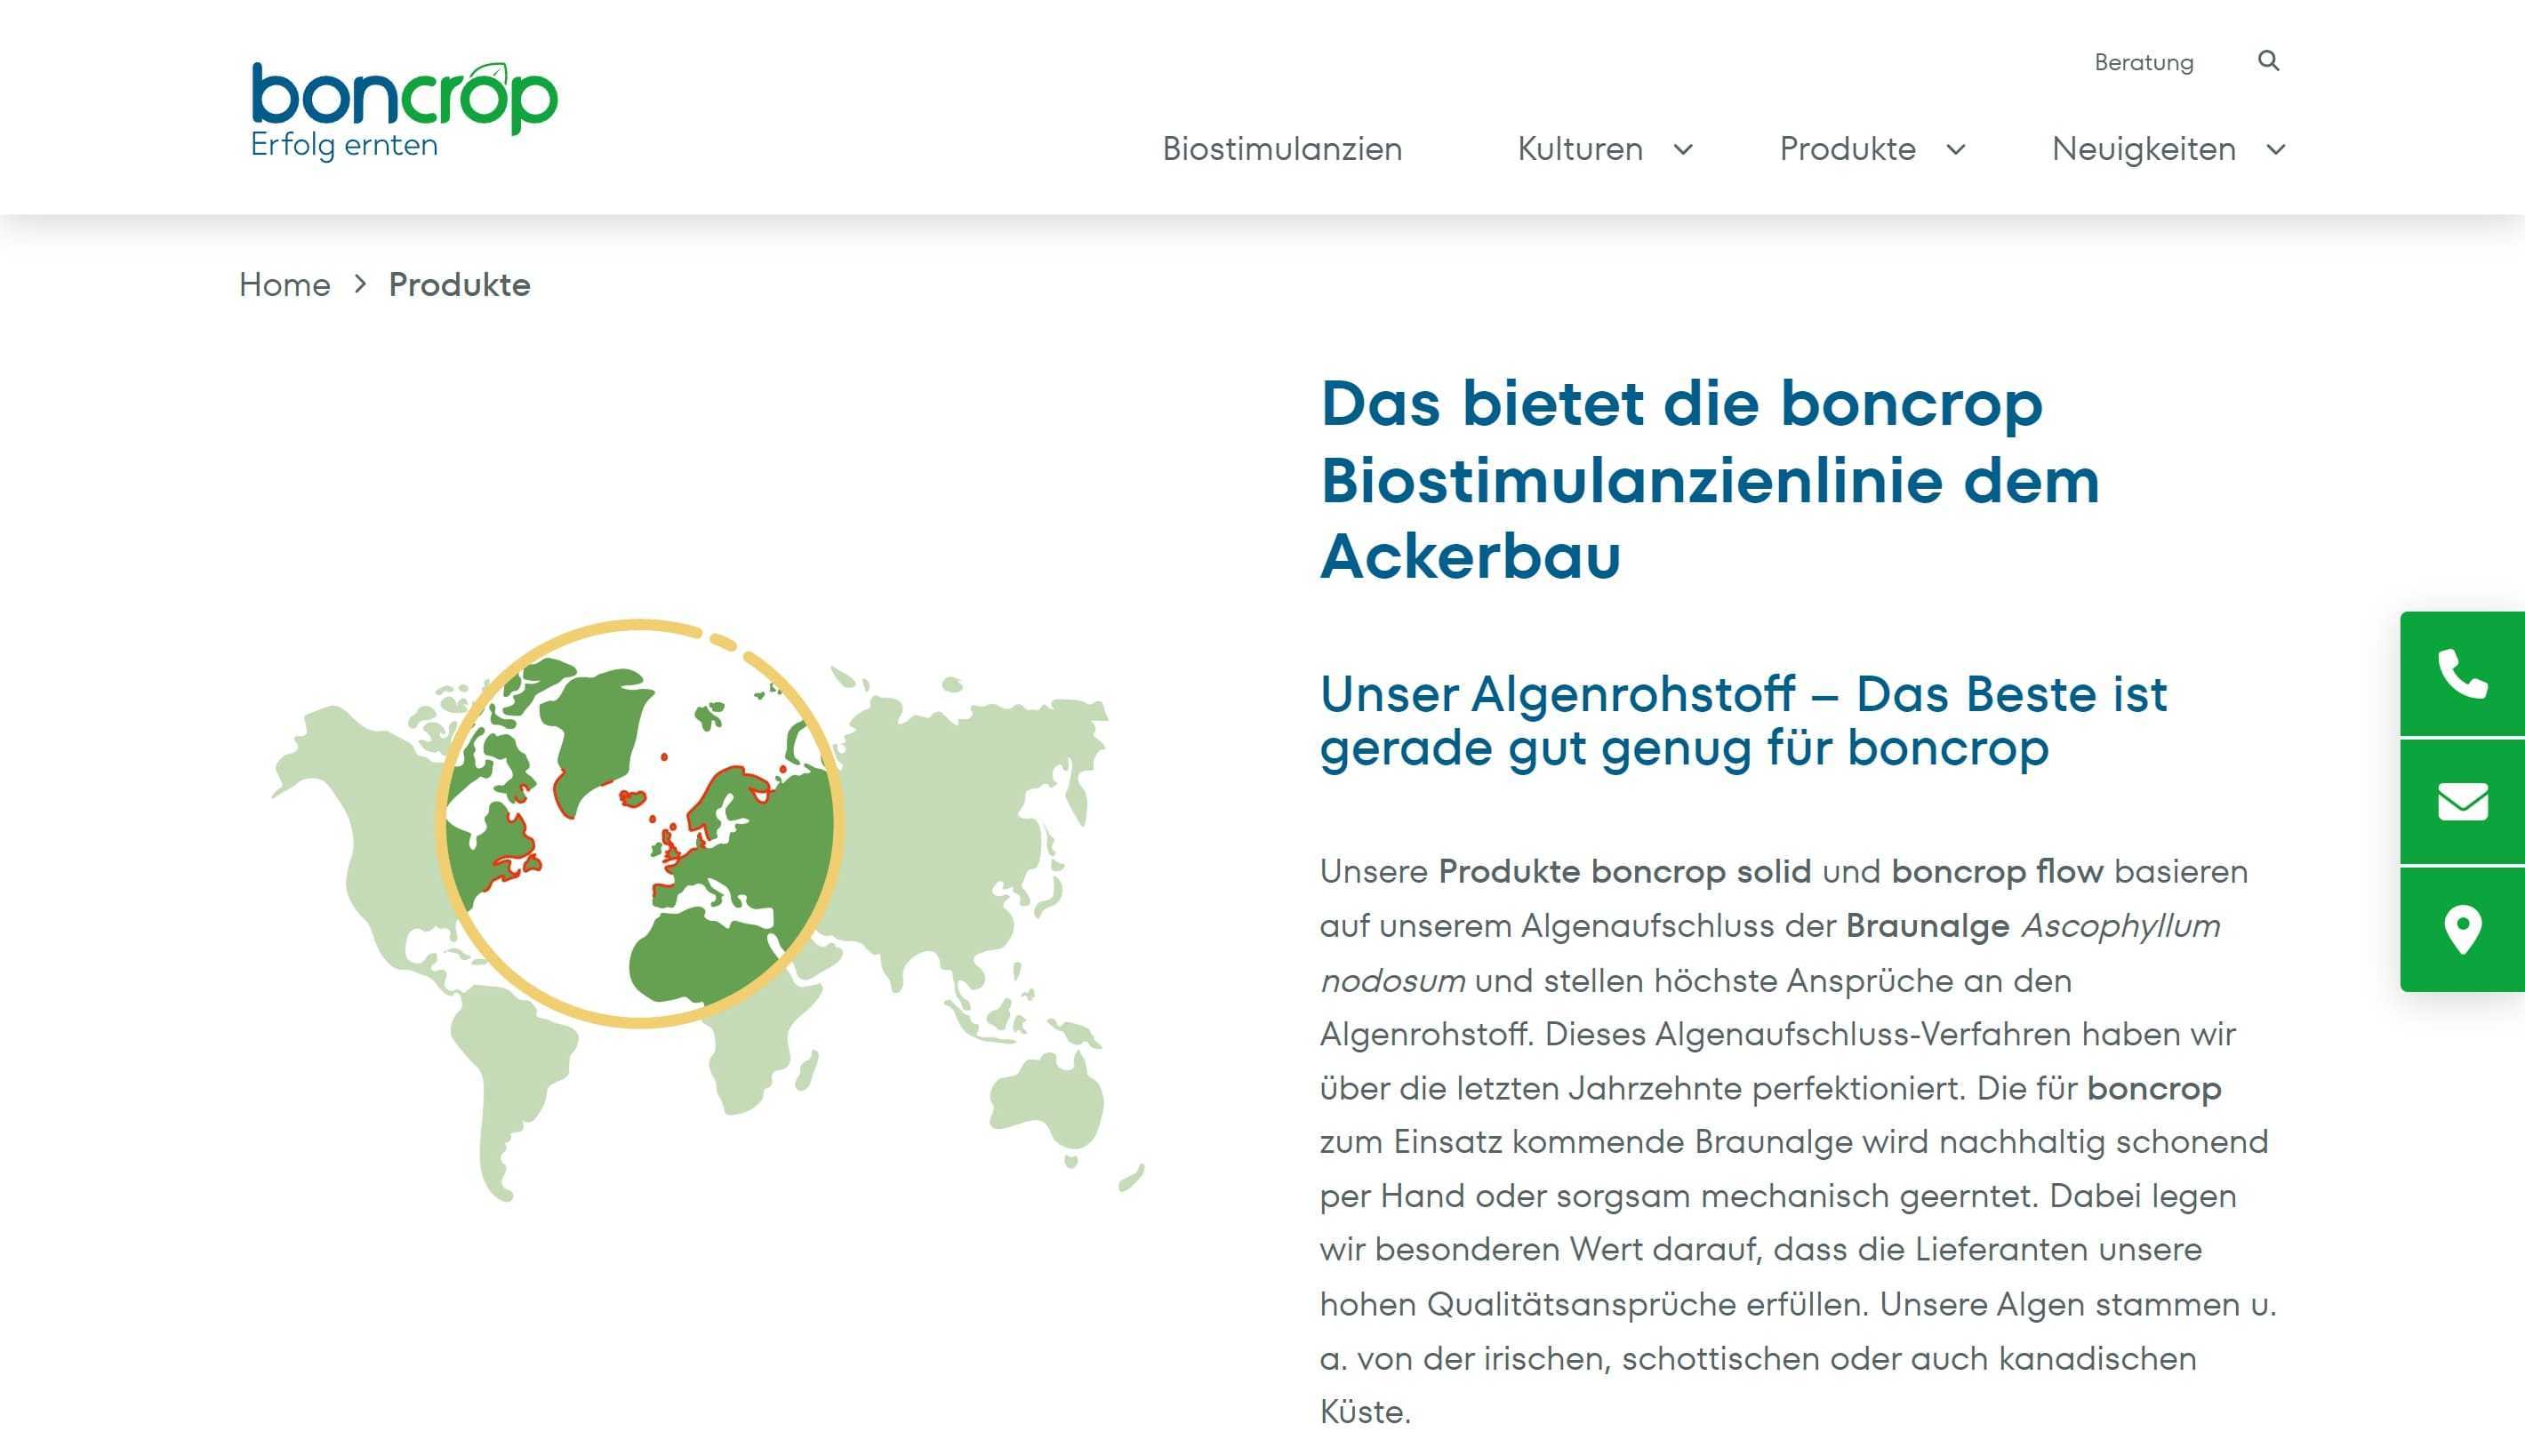The width and height of the screenshot is (2525, 1456).
Task: Follow the Beratung link
Action: pos(2143,62)
